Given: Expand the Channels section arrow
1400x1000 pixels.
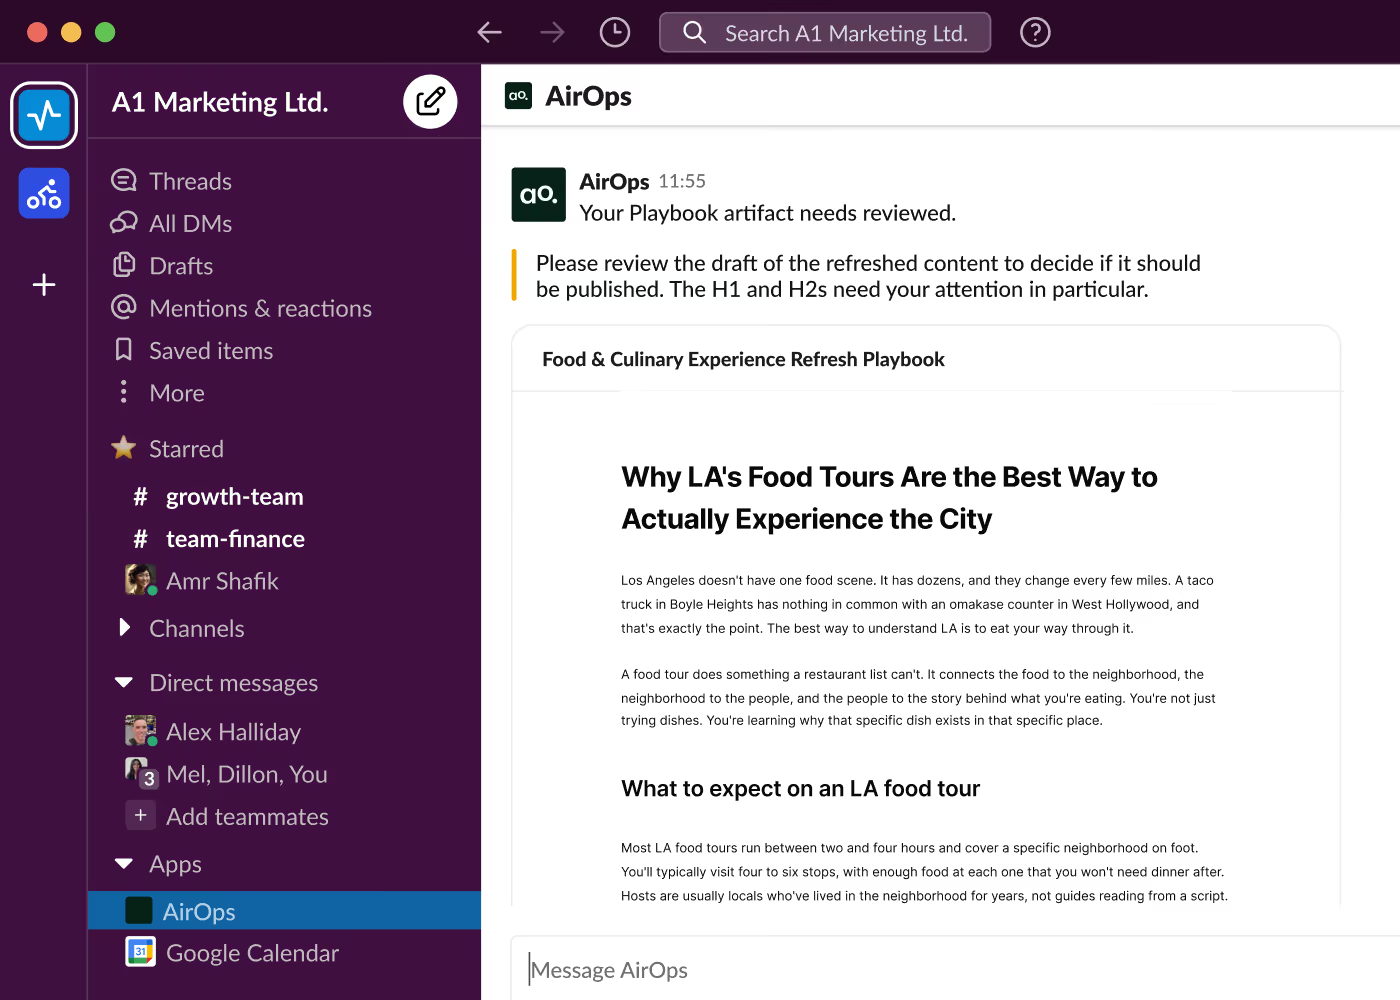Looking at the screenshot, I should [124, 628].
